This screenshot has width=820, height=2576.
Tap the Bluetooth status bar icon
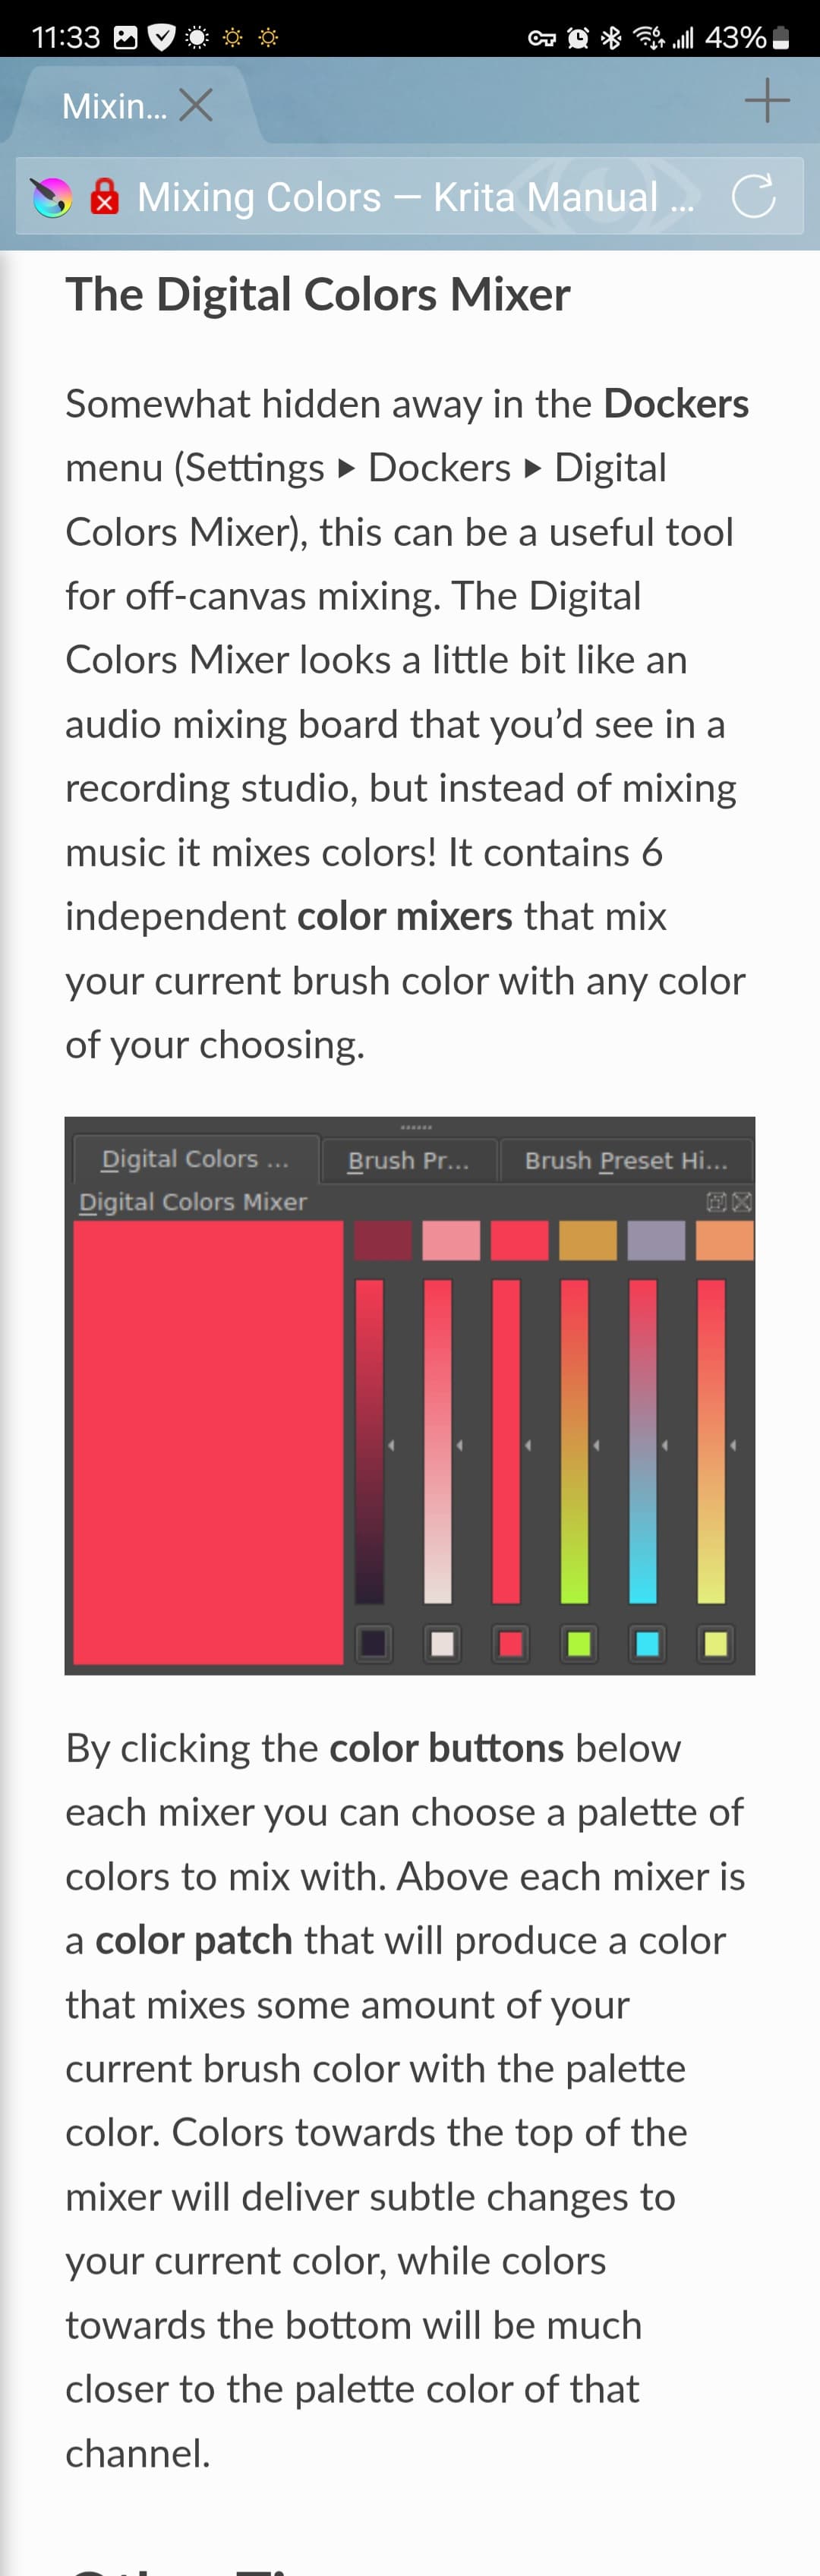(x=611, y=38)
